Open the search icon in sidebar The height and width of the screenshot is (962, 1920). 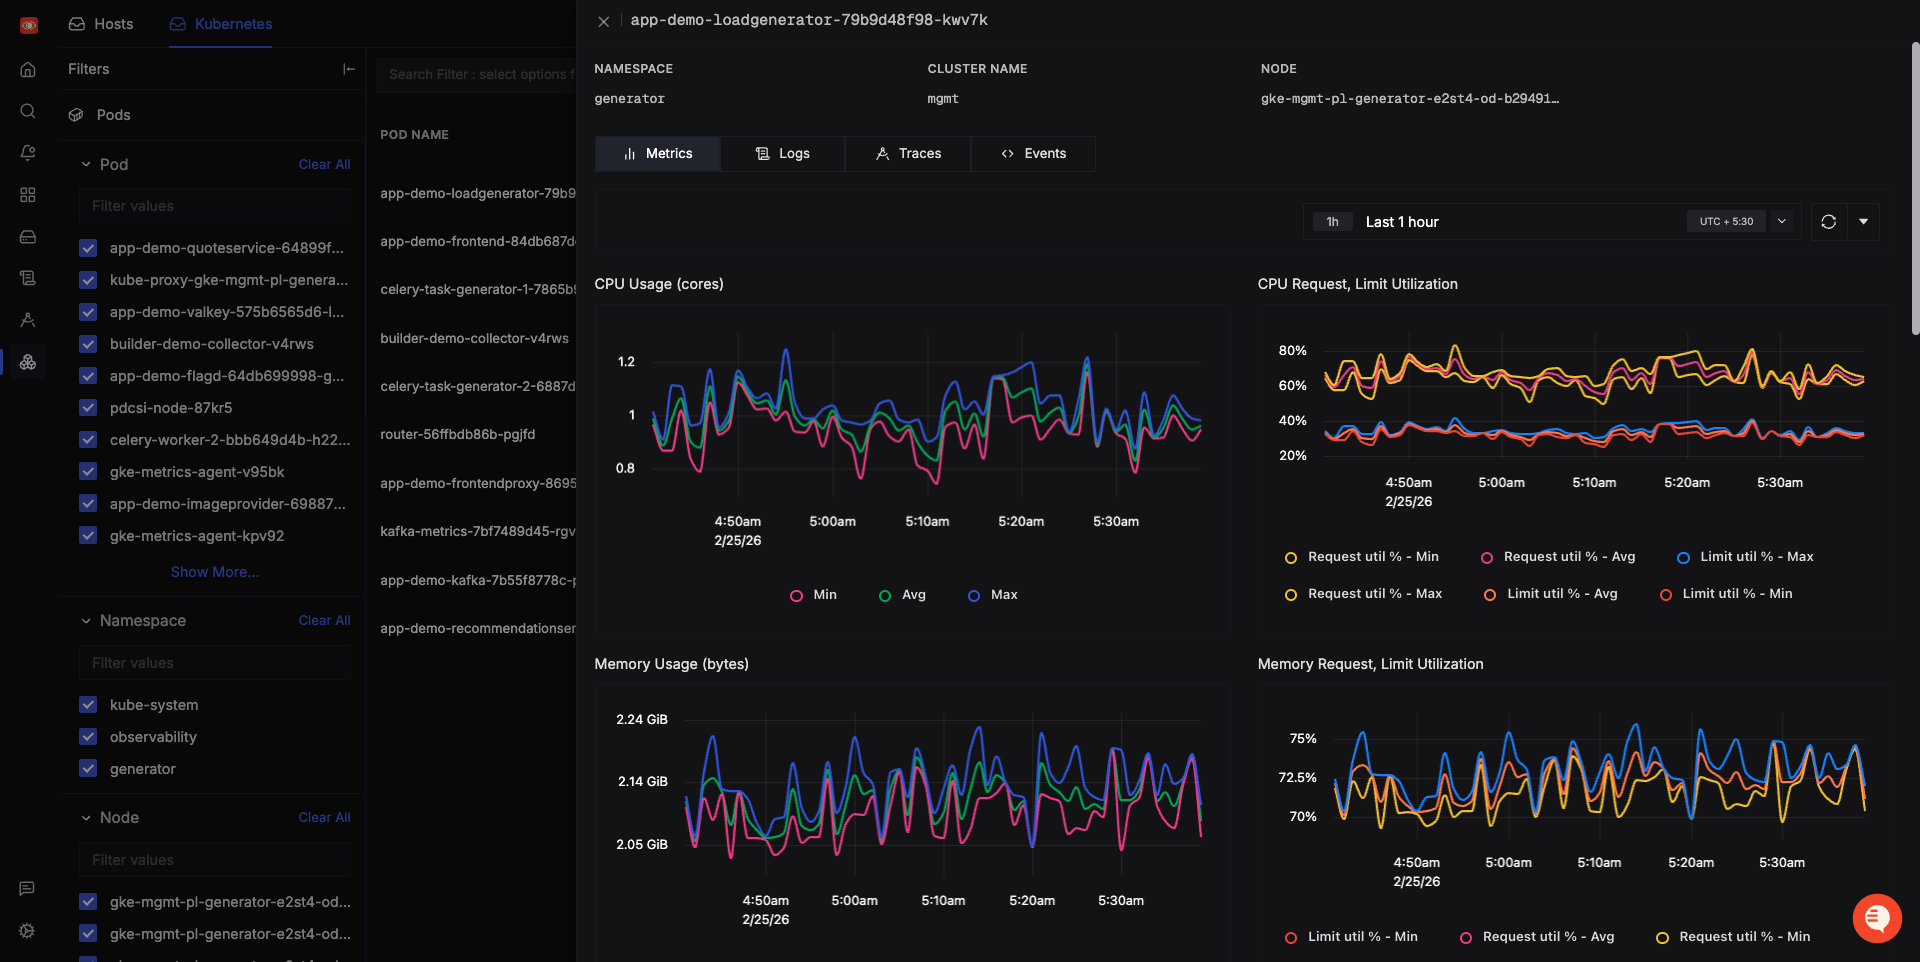(28, 111)
